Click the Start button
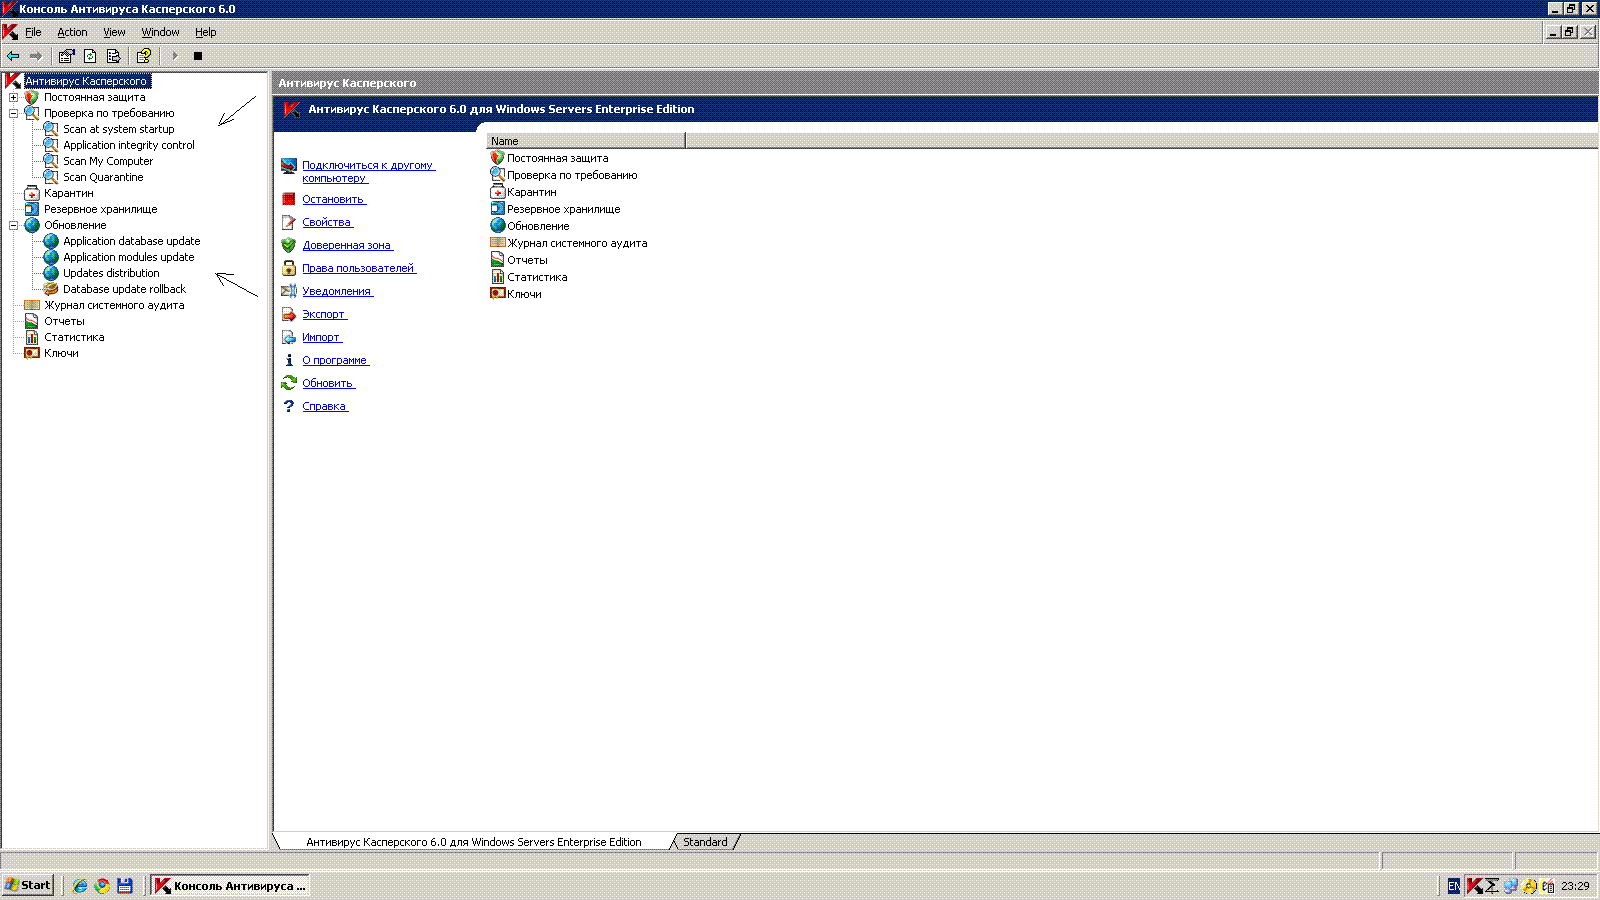The image size is (1600, 900). pyautogui.click(x=28, y=885)
